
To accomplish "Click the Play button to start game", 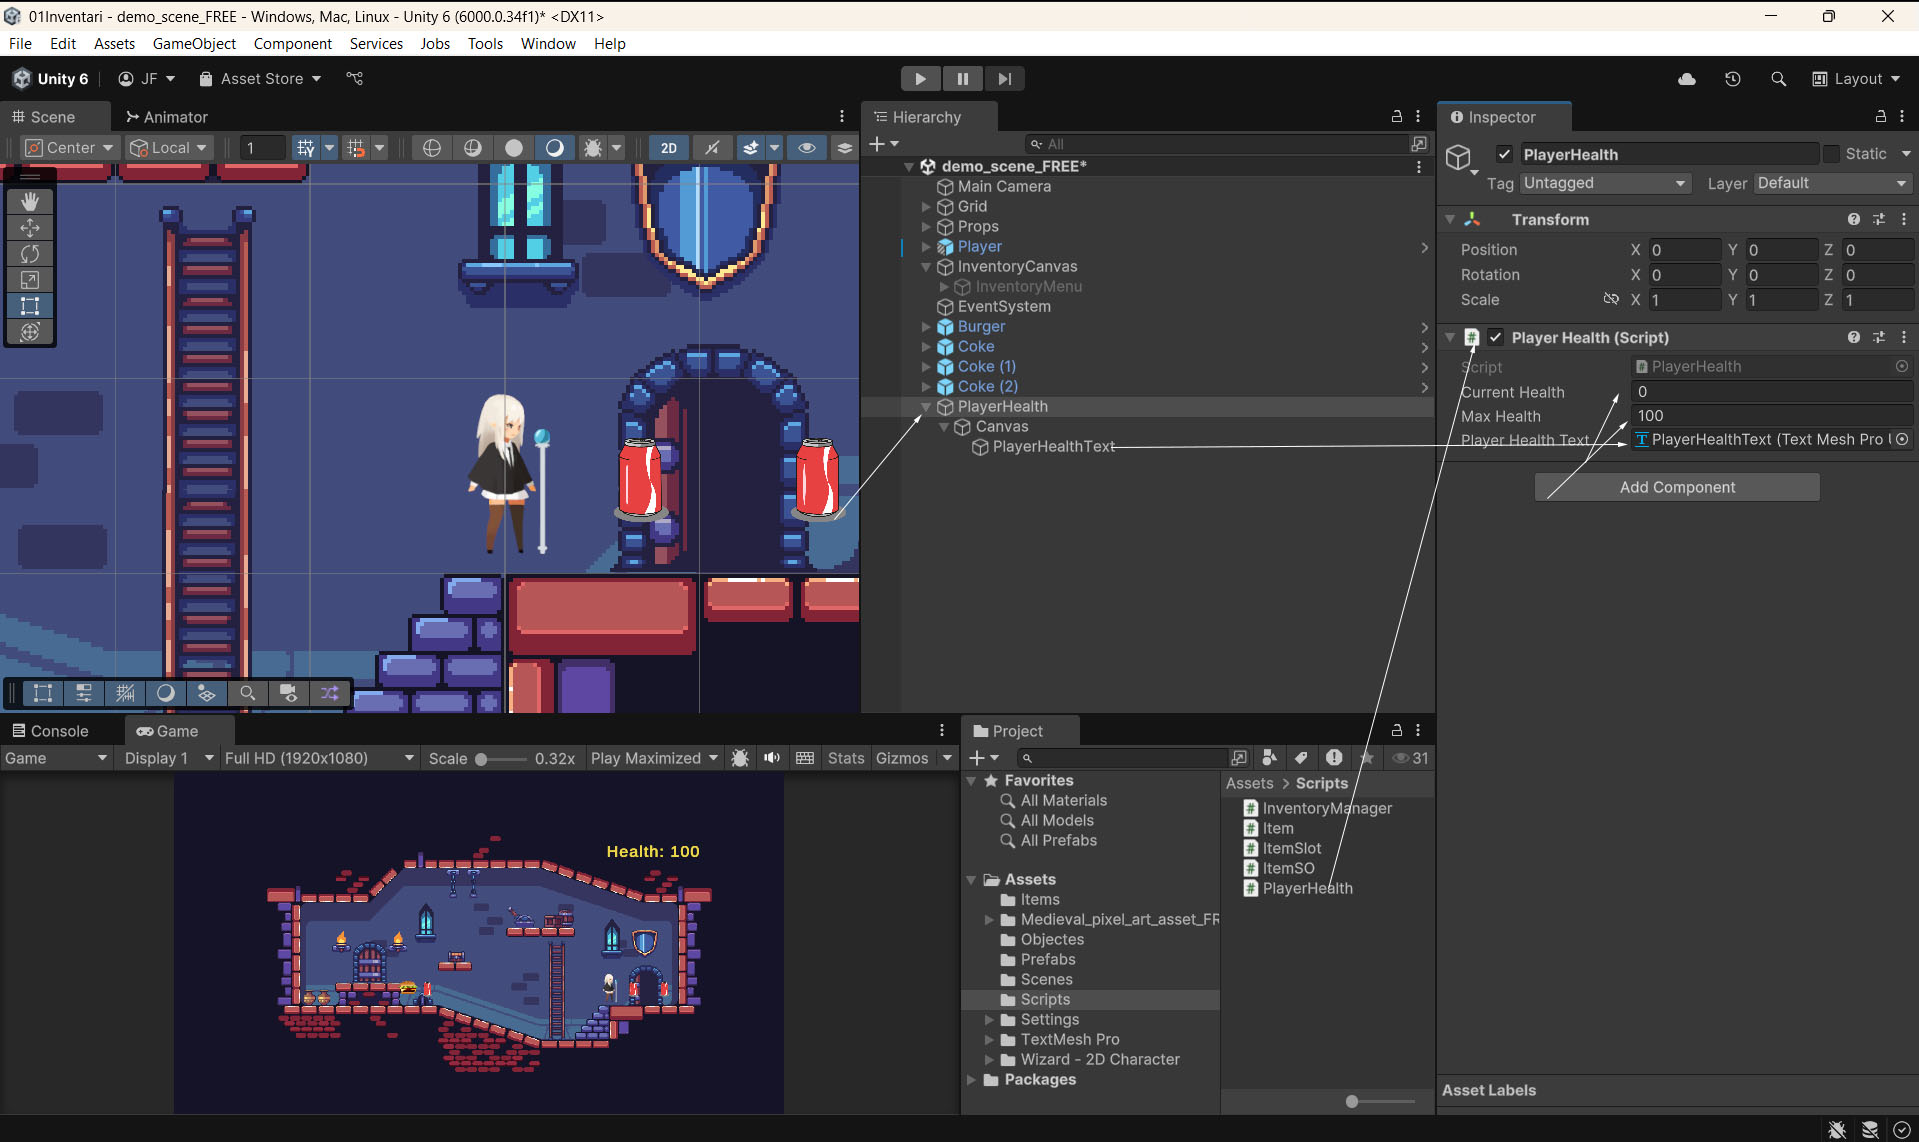I will coord(920,79).
